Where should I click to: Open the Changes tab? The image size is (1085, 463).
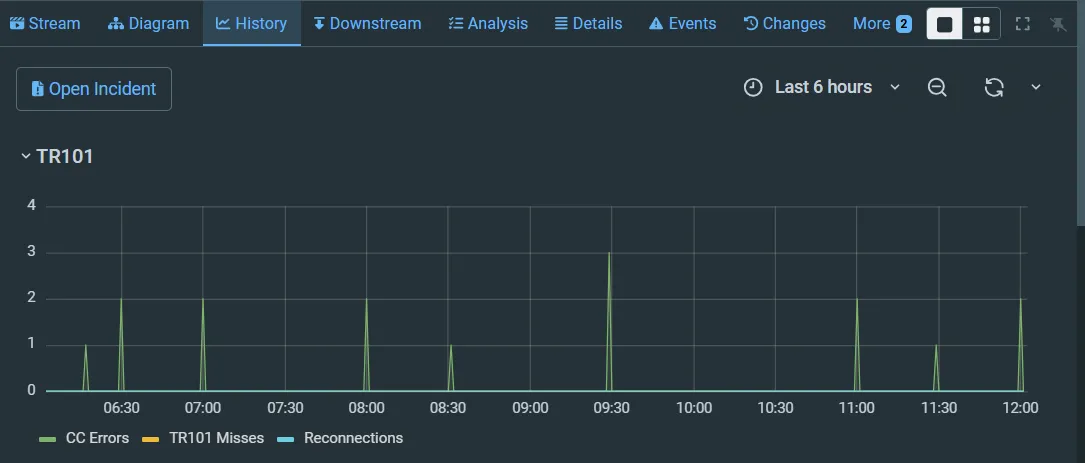[x=785, y=24]
